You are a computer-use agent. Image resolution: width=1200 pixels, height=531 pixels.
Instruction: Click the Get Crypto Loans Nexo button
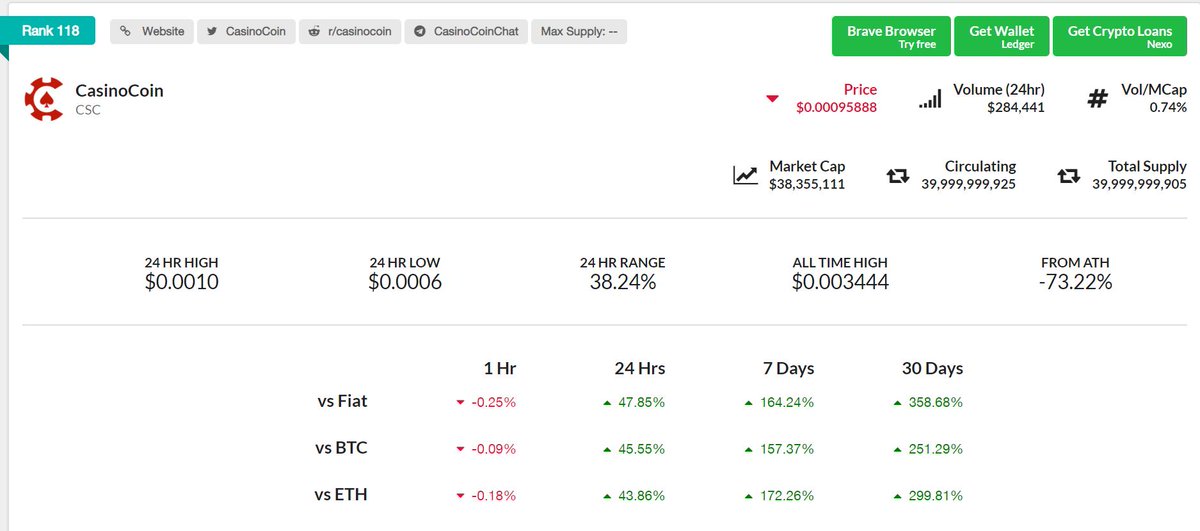pos(1120,37)
